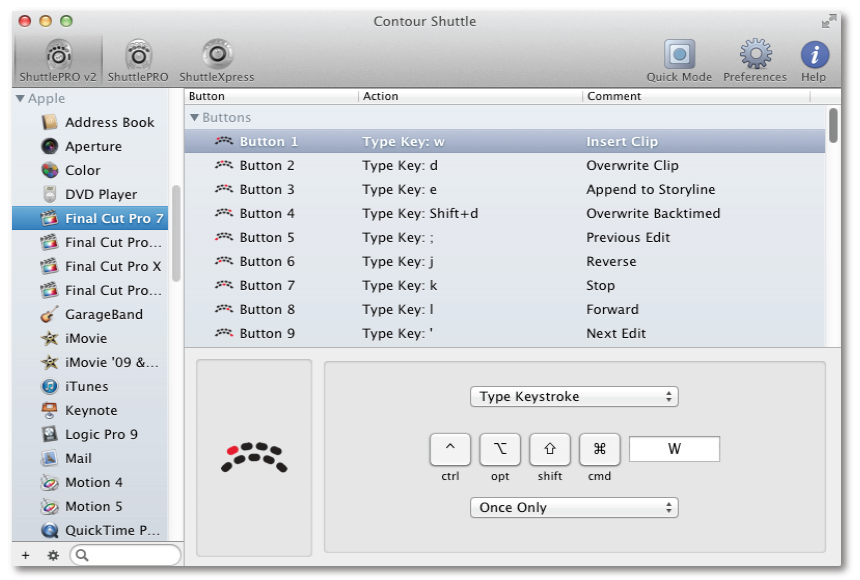Choose DVD Player in the app list

click(x=90, y=194)
